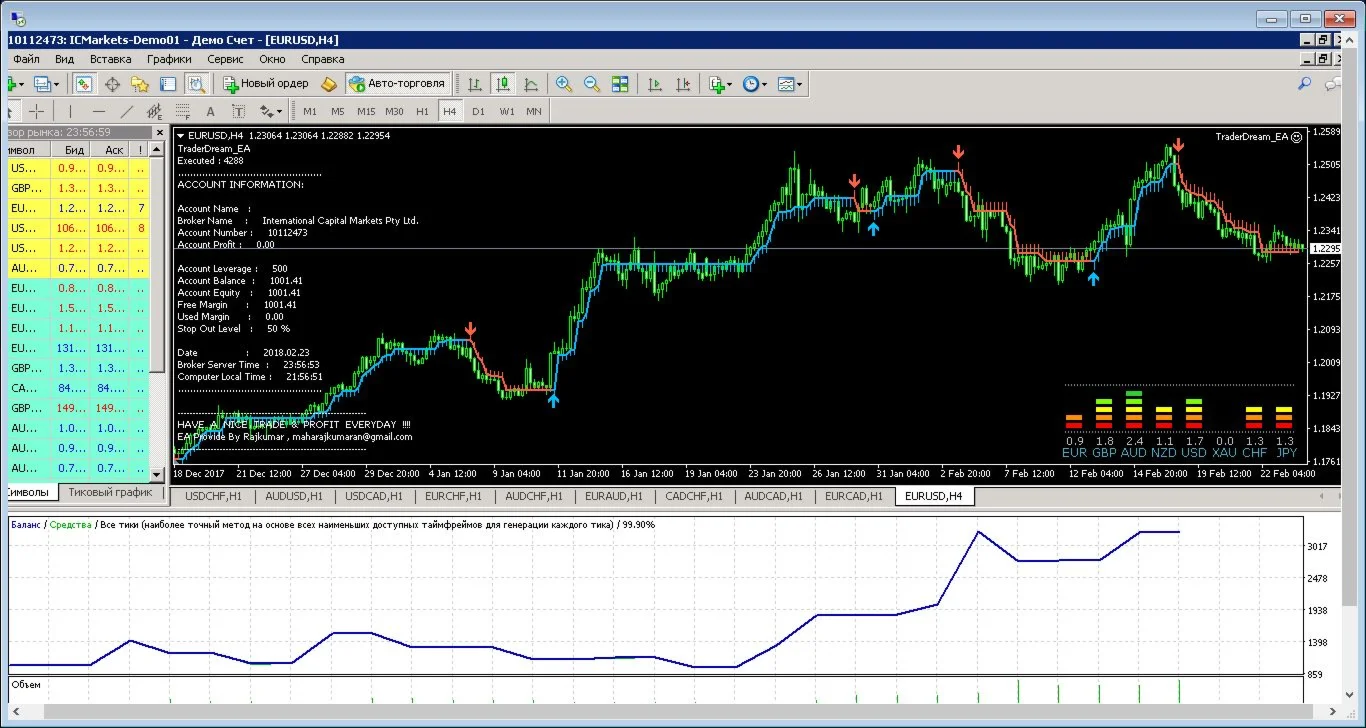Select the text label 'A' tool

pos(210,111)
